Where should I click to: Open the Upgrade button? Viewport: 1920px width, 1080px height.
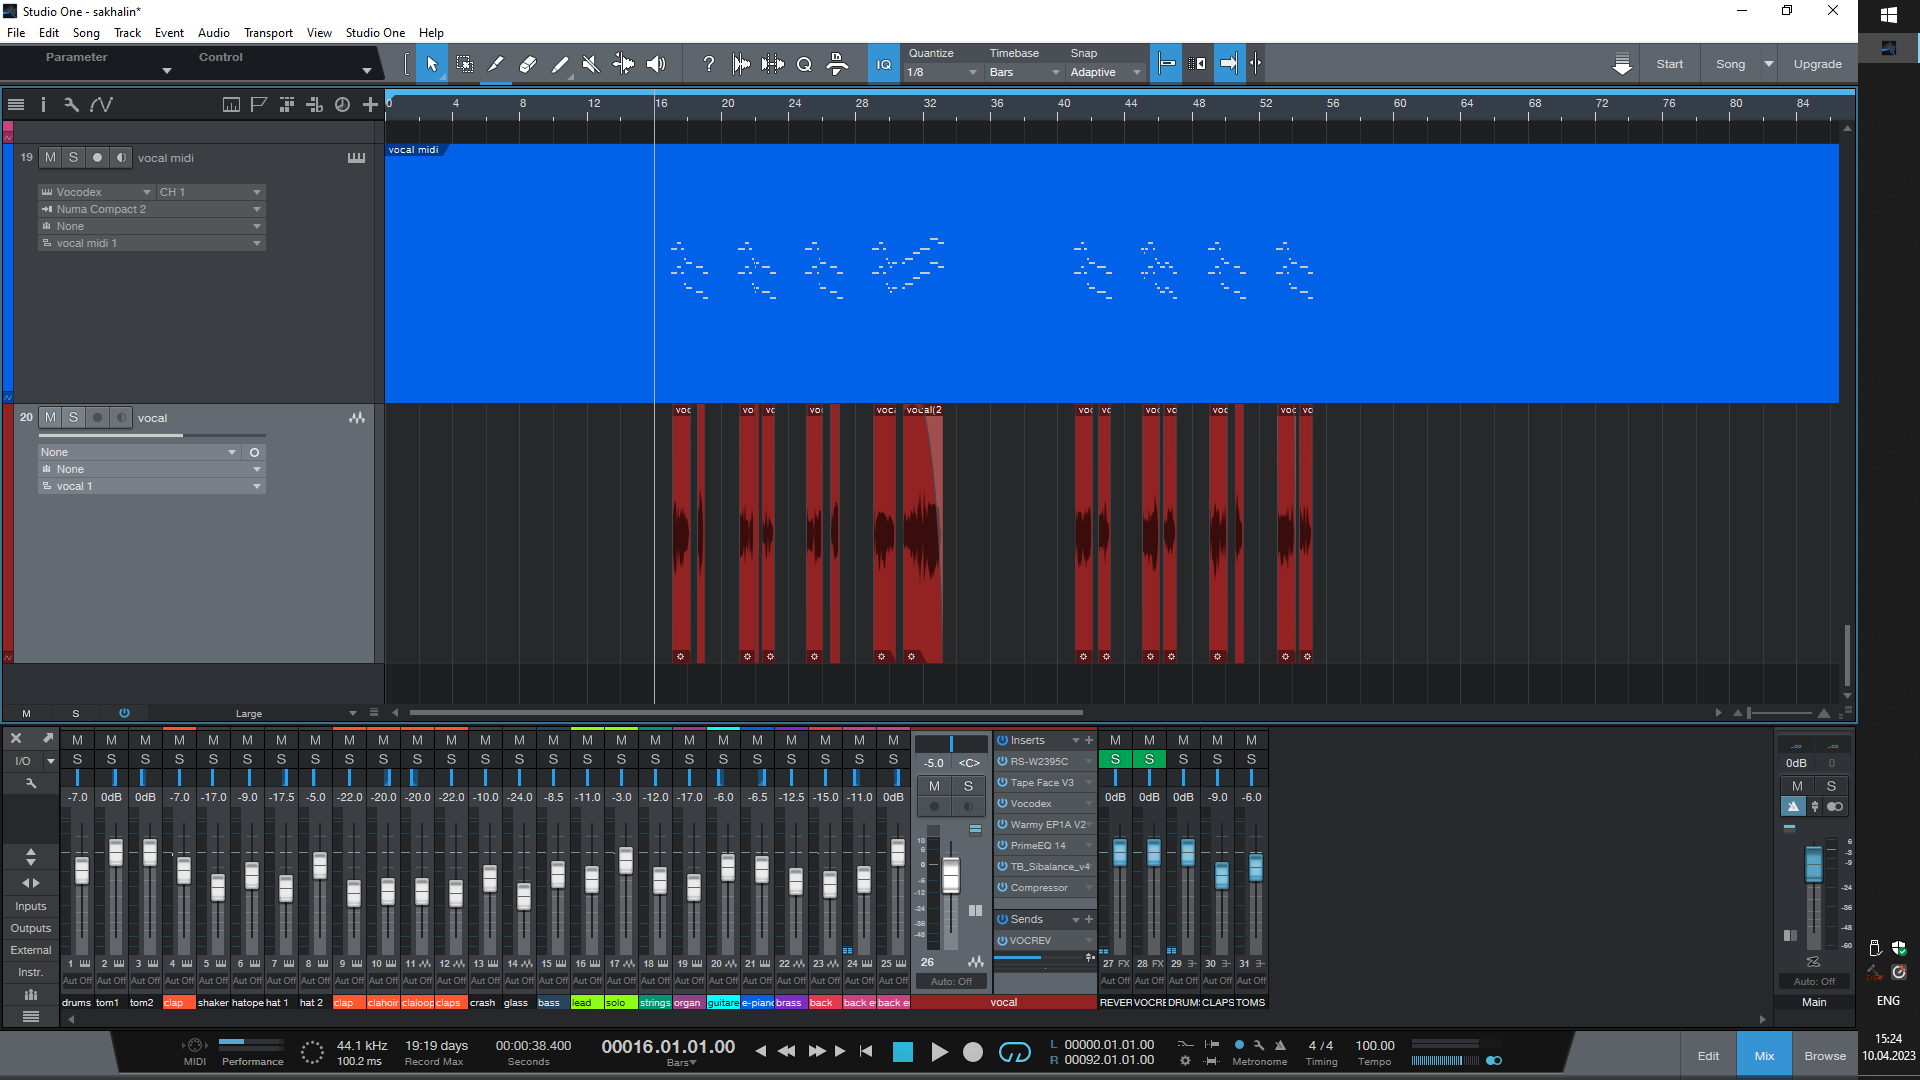click(1817, 64)
